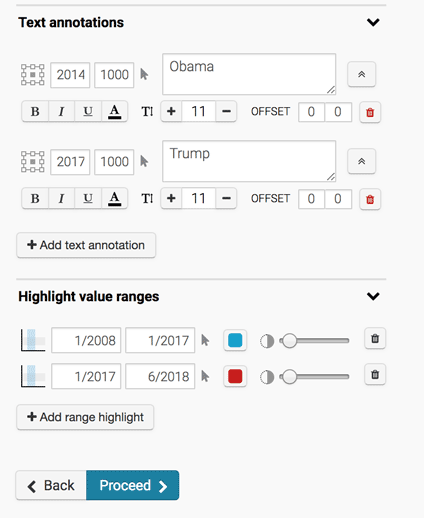Click the Proceed button
Viewport: 424px width, 518px height.
pos(133,485)
